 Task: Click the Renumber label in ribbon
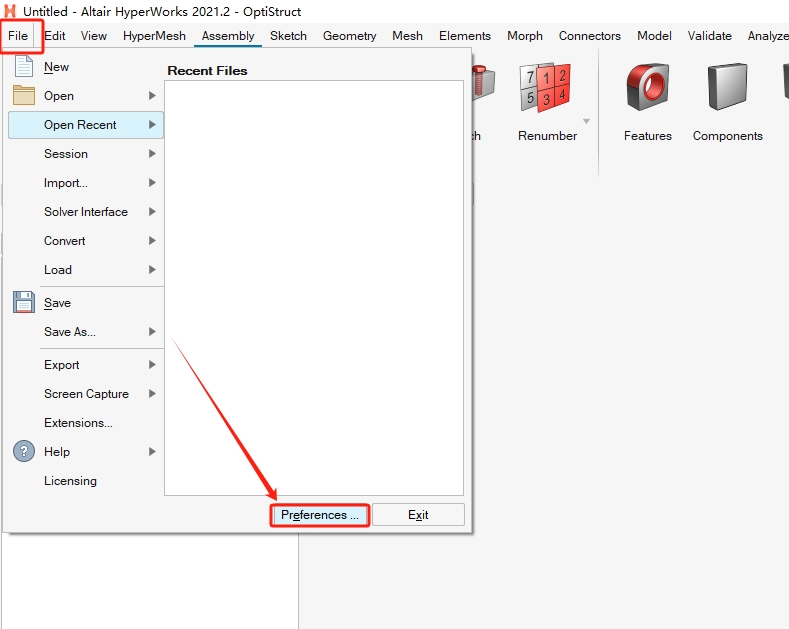(547, 136)
